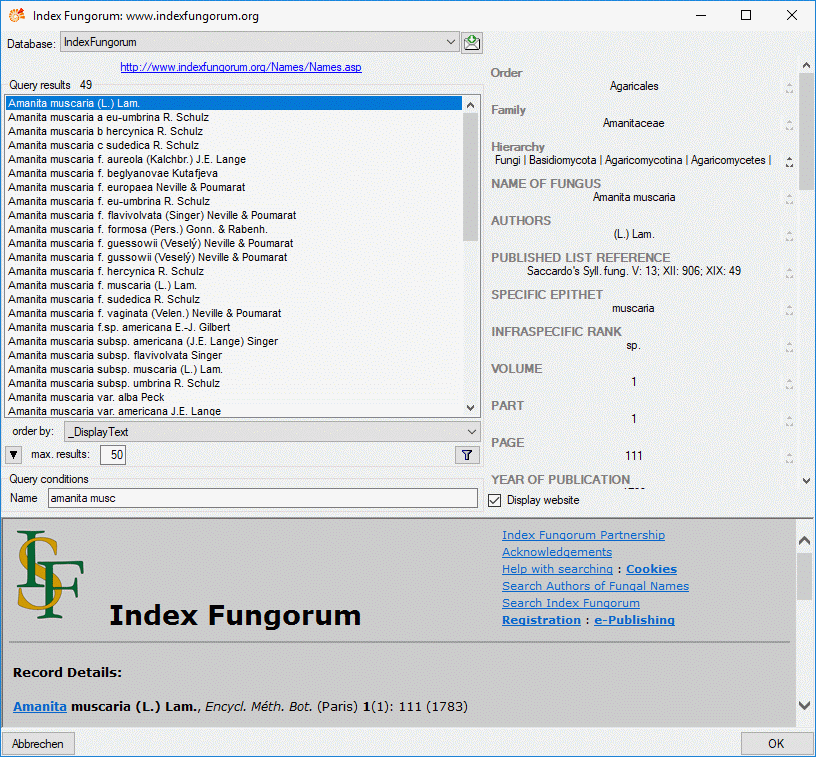Screen dimensions: 816x757
Task: Select Amanita muscaria f. hercynica R. Schulz
Action: click(x=234, y=272)
